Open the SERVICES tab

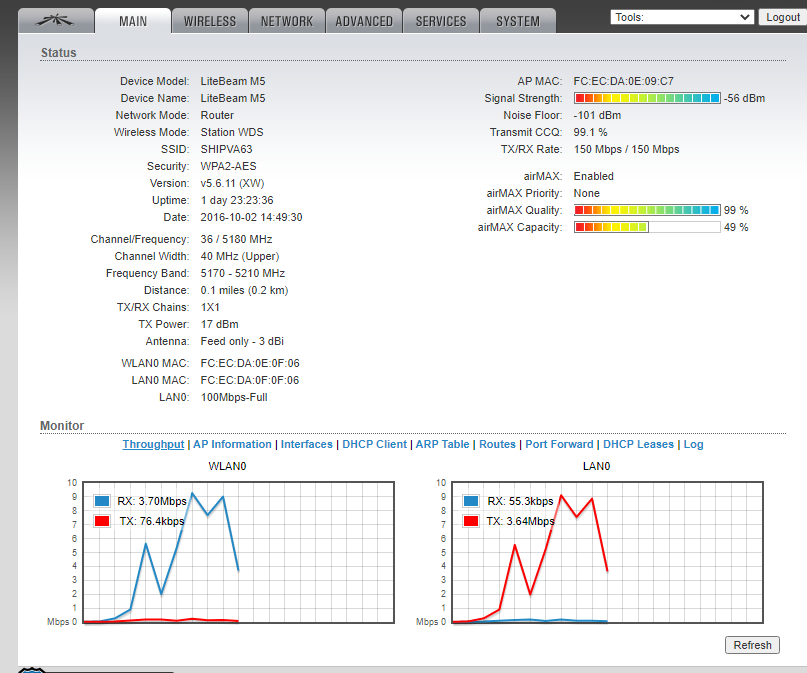click(x=441, y=21)
